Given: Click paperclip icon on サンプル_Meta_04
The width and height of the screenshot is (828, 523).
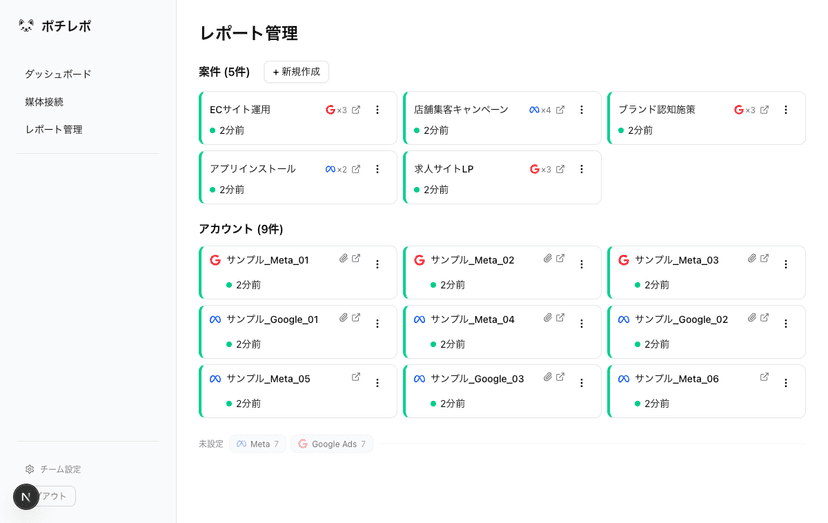Looking at the screenshot, I should point(548,317).
